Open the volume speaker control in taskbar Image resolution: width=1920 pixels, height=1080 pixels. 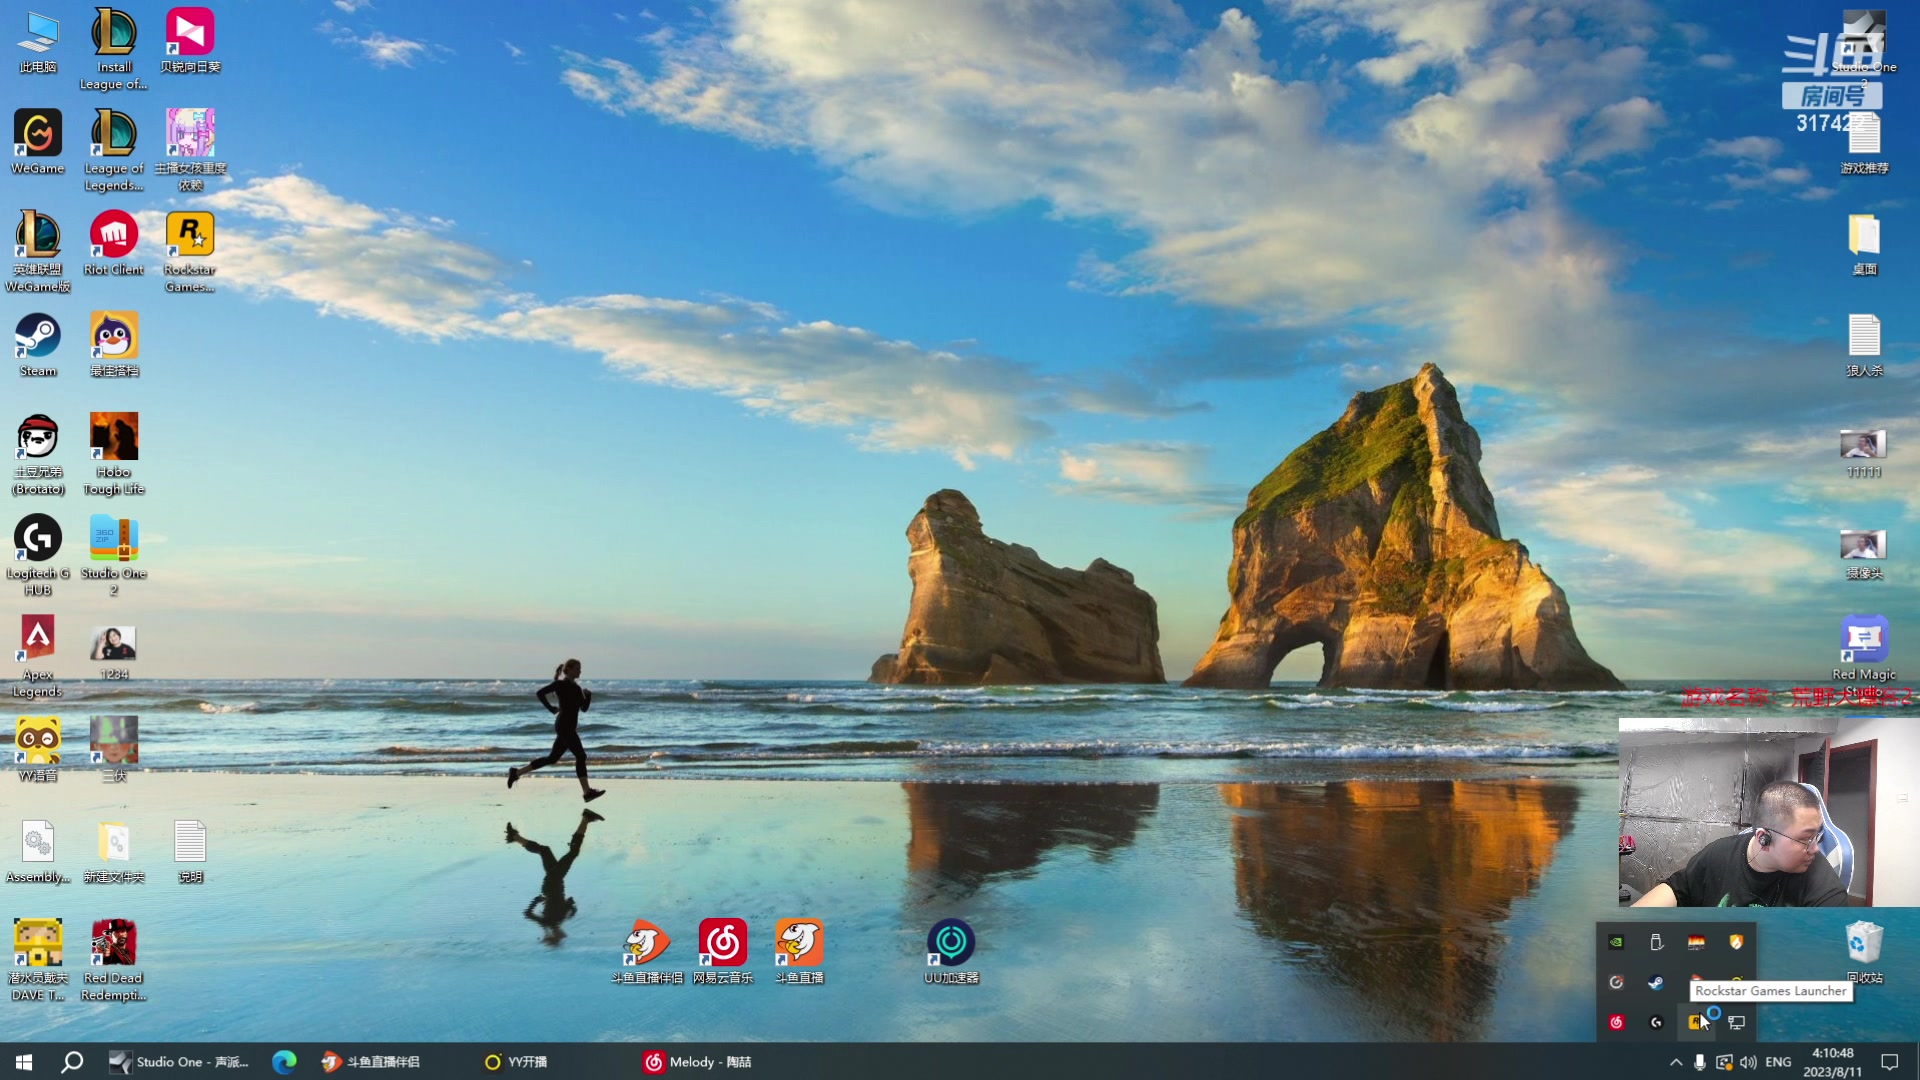click(x=1748, y=1062)
